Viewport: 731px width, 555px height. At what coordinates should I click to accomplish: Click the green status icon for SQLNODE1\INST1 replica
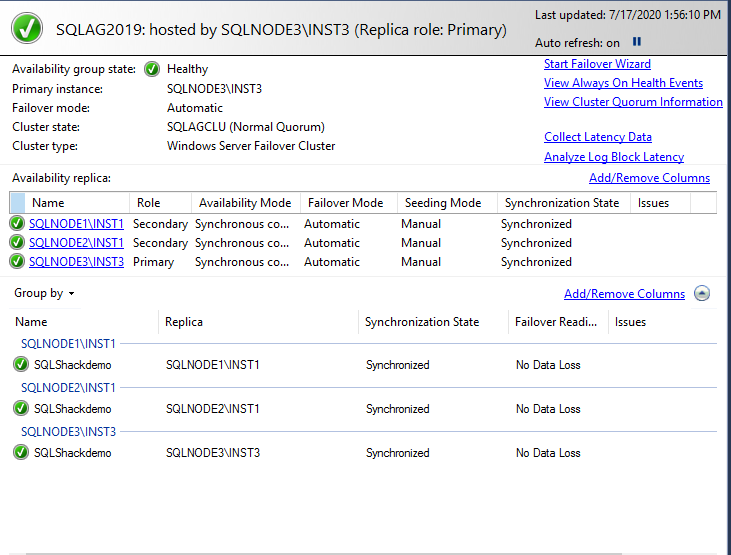[x=17, y=224]
